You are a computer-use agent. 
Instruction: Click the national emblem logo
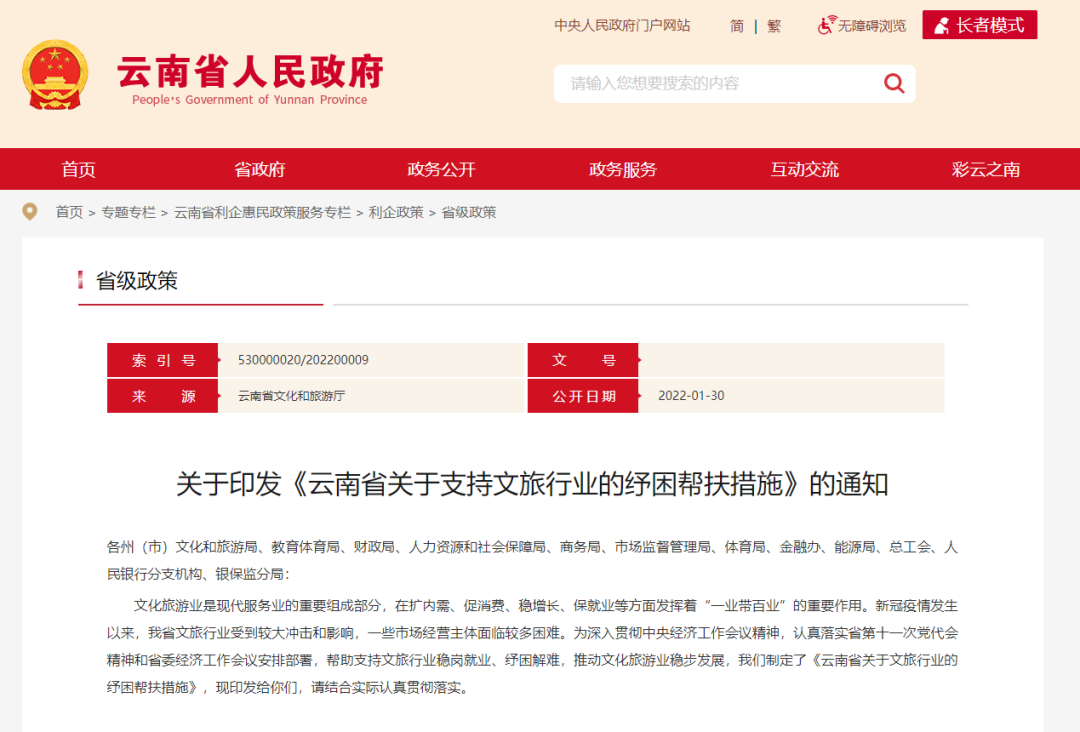click(x=55, y=74)
